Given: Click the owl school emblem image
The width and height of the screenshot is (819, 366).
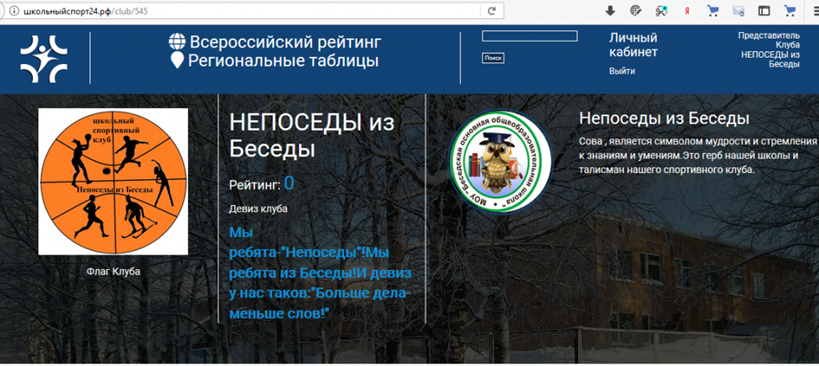Looking at the screenshot, I should [500, 161].
